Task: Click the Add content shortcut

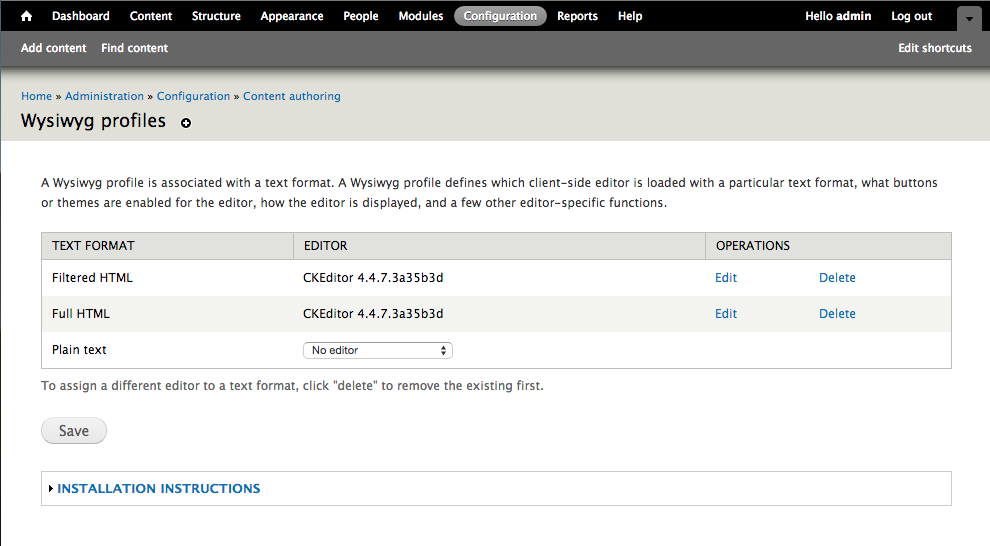Action: click(54, 48)
